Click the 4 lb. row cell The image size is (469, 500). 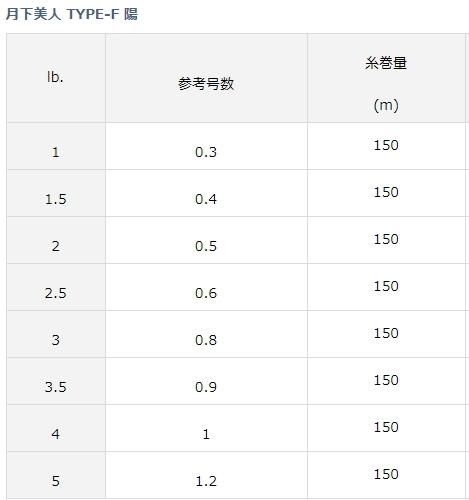(56, 428)
